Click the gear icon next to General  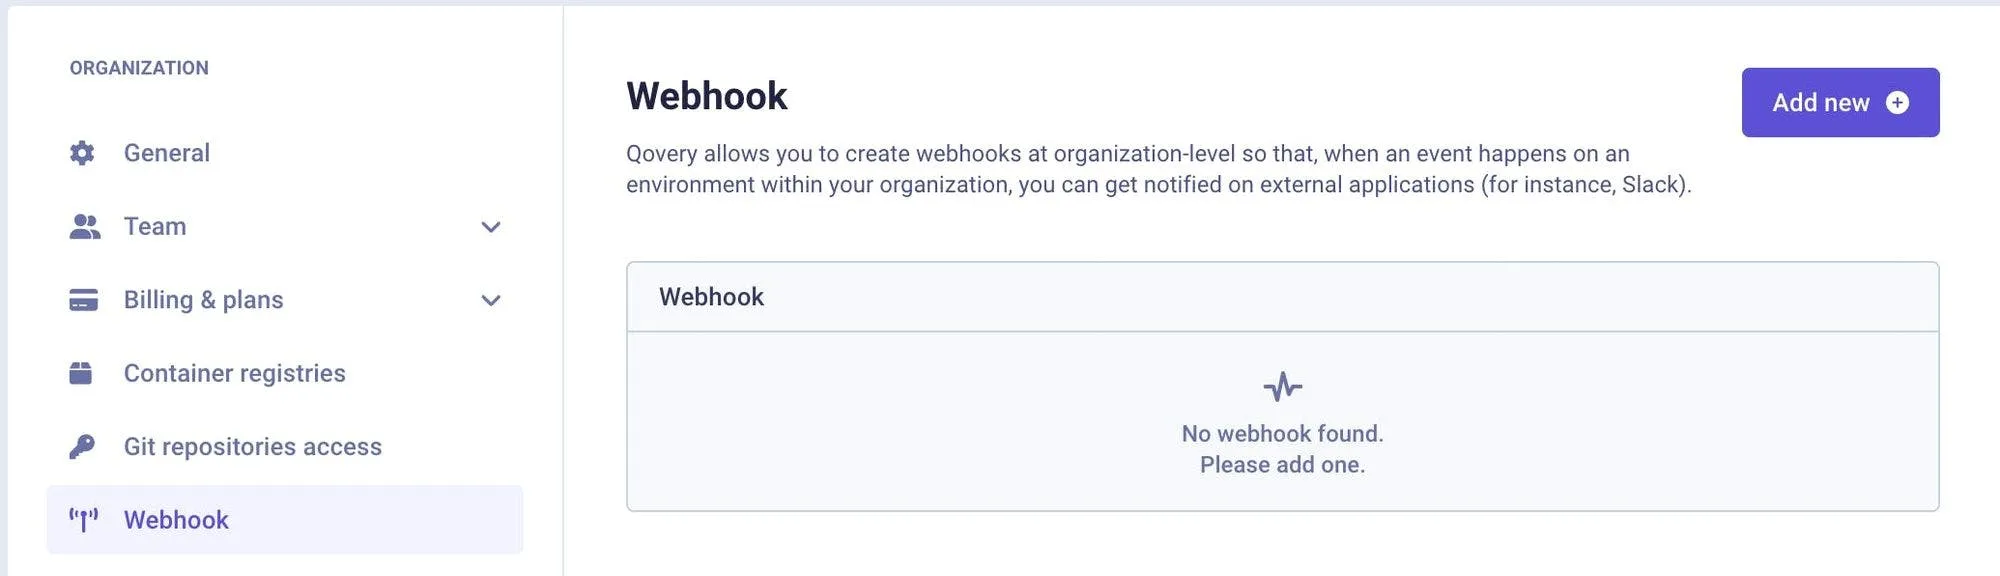pos(84,152)
